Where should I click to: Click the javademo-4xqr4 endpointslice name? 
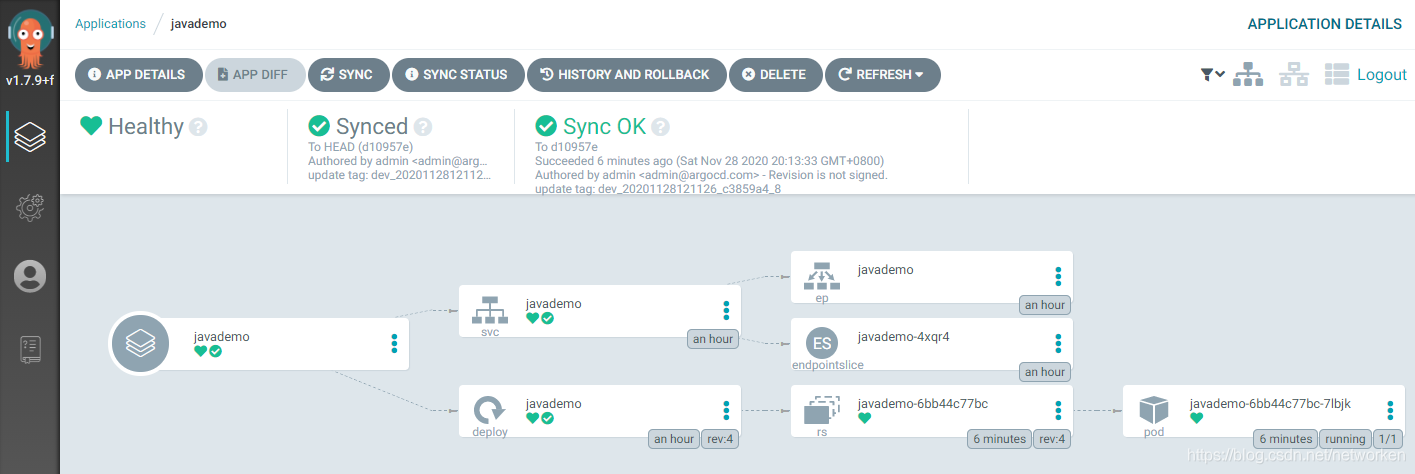pos(904,336)
